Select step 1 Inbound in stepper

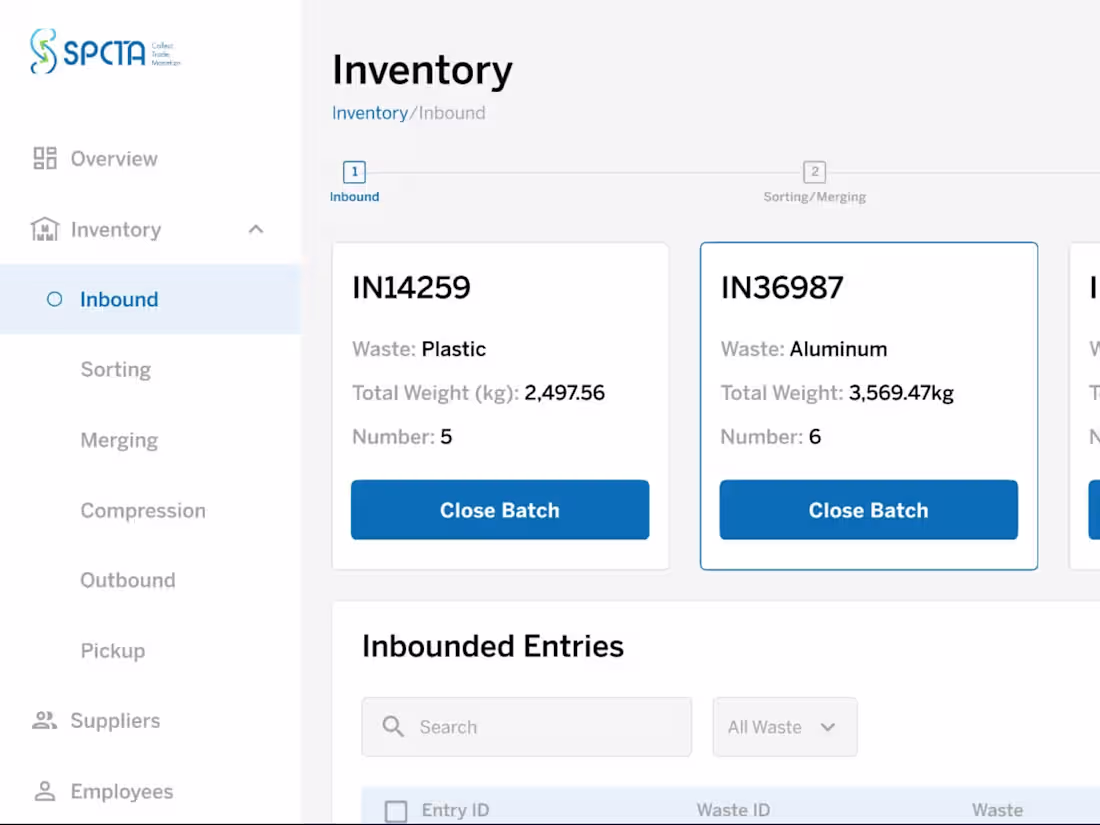coord(354,182)
